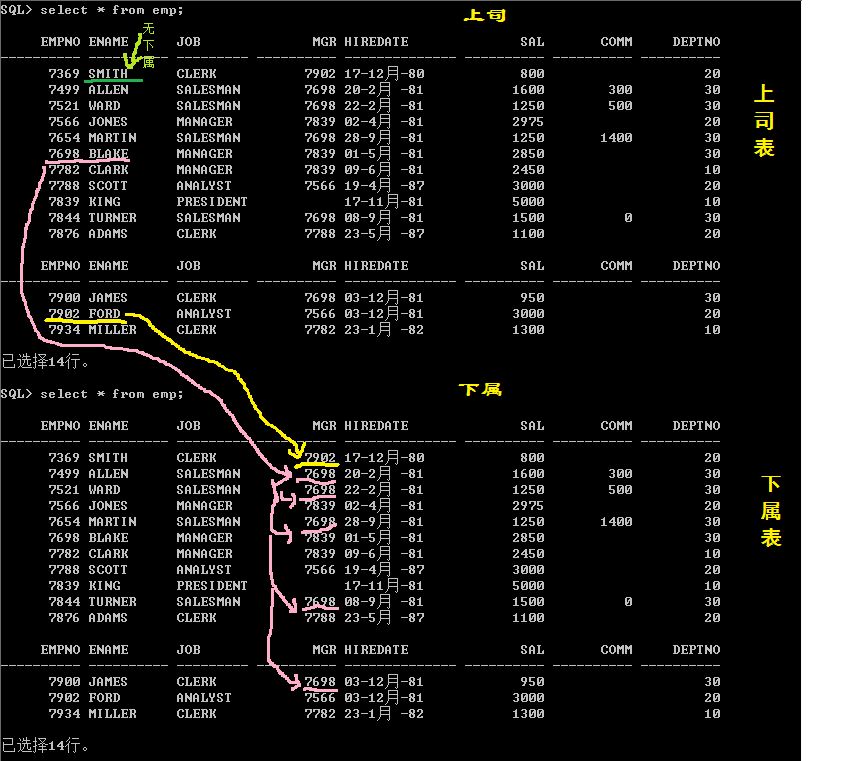The width and height of the screenshot is (864, 761).
Task: Select COMM value 0 in second query output
Action: click(628, 602)
